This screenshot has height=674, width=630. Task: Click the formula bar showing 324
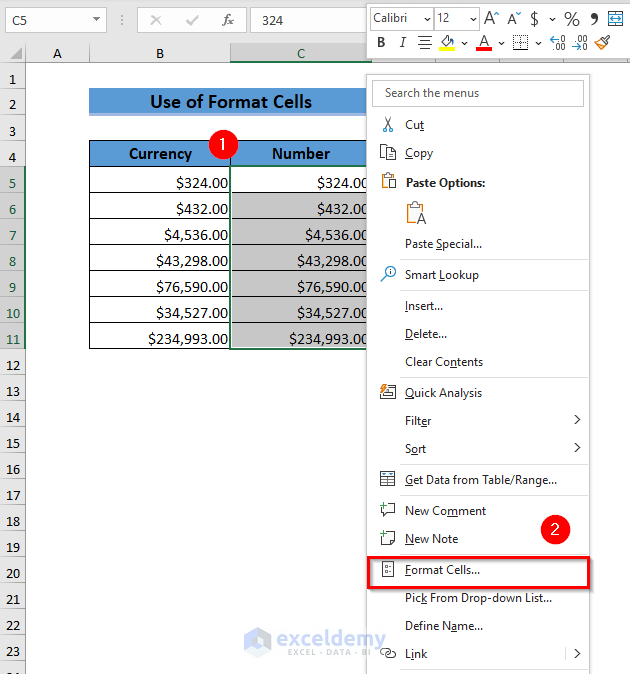coord(308,20)
